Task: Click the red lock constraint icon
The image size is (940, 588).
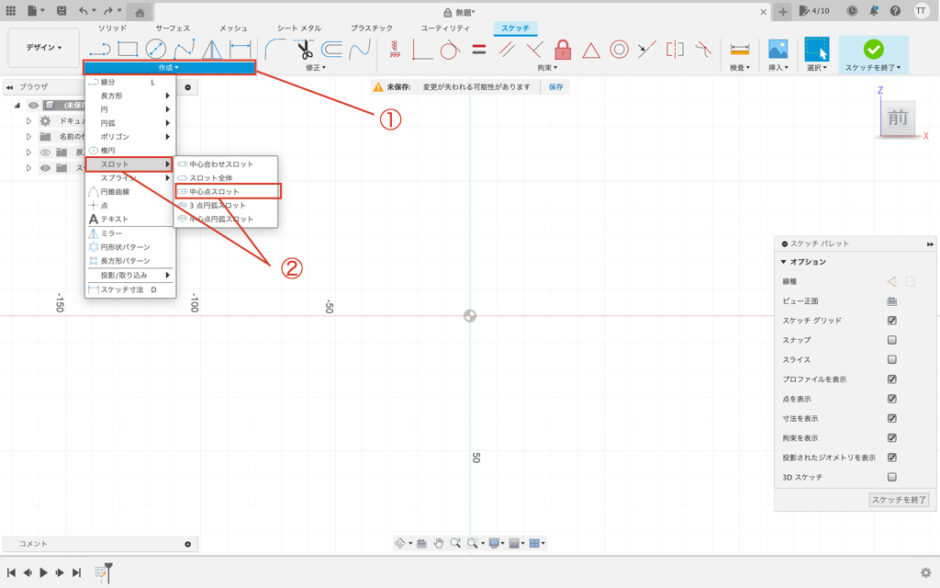Action: tap(562, 49)
